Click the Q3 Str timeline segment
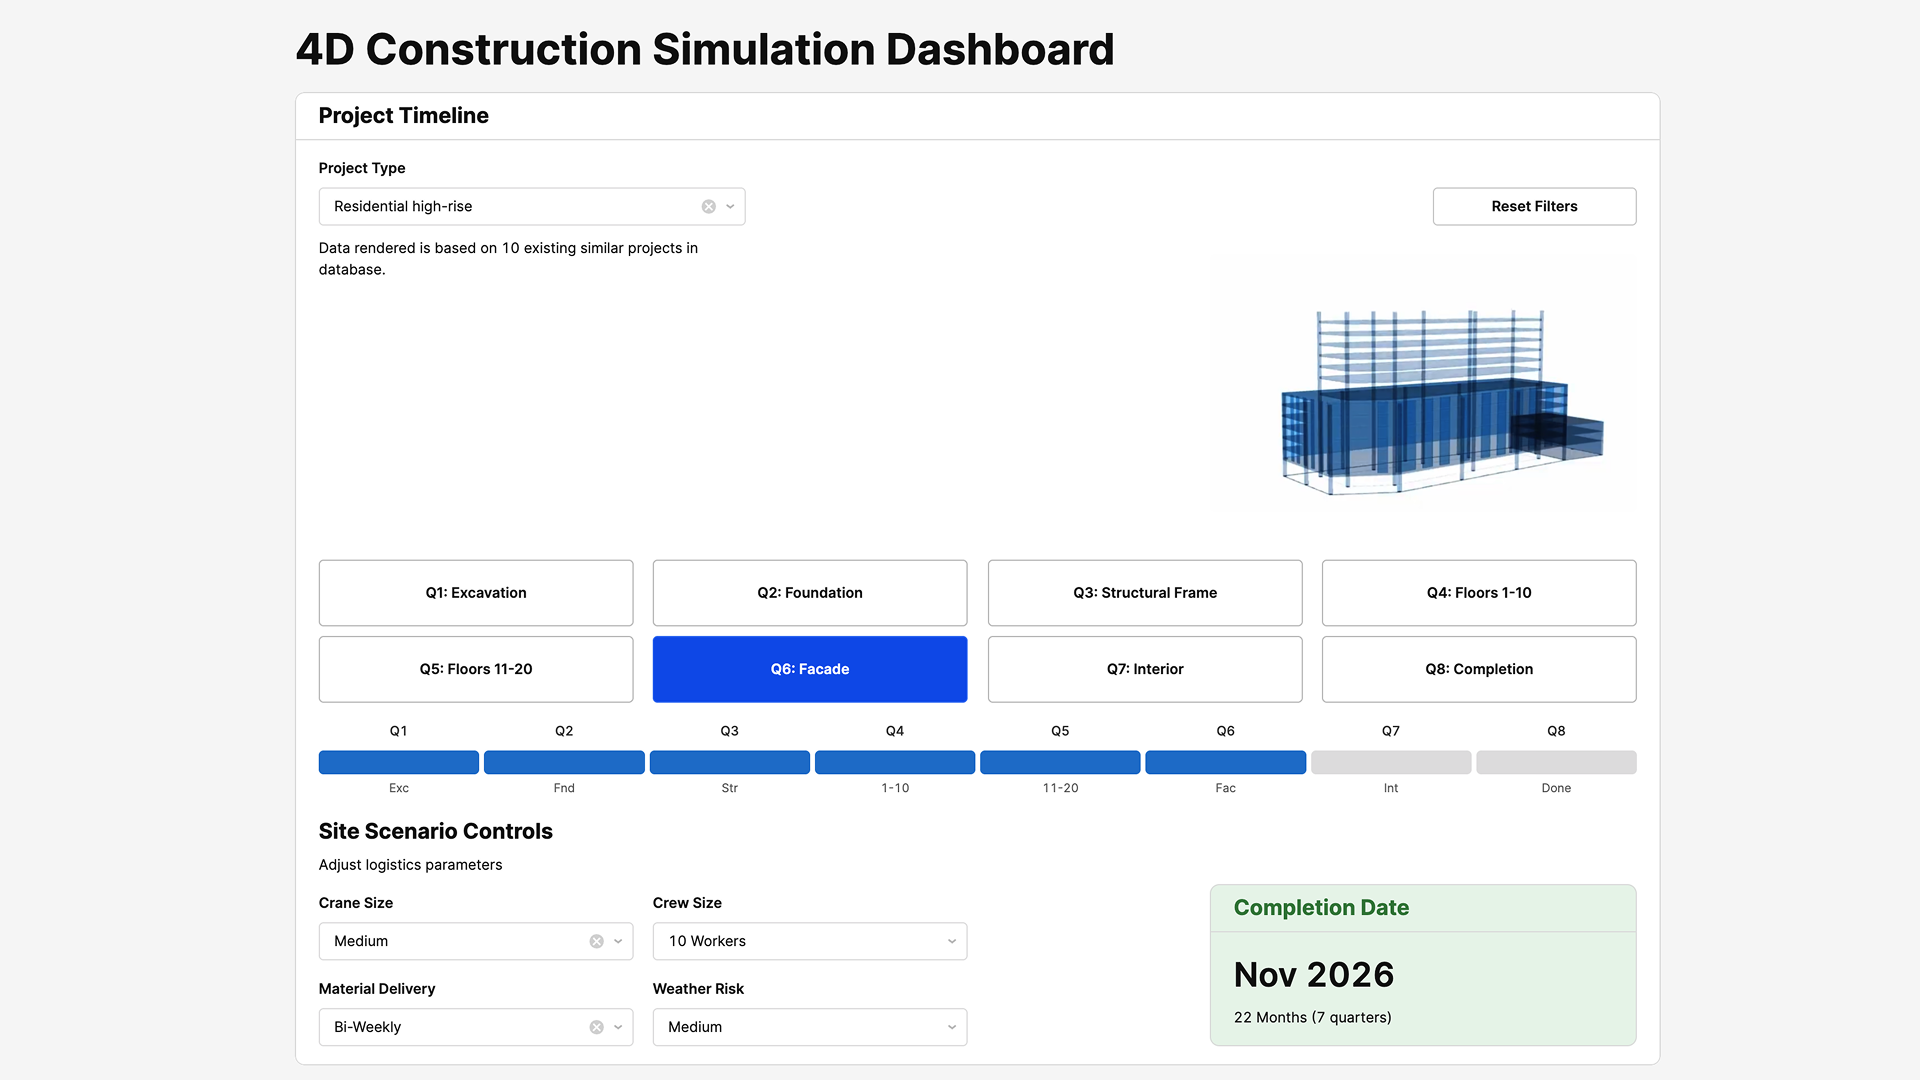The image size is (1920, 1080). point(729,762)
